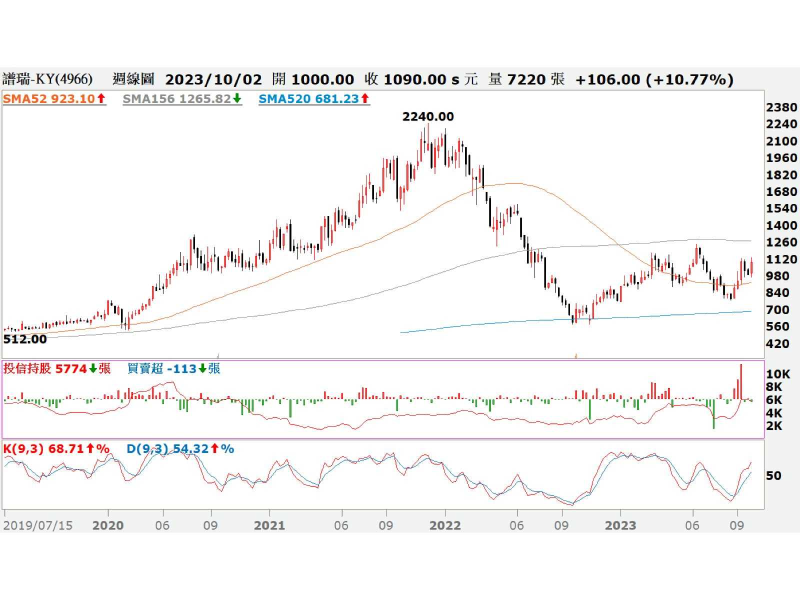Click the small arrow marker below the price low

click(576, 354)
